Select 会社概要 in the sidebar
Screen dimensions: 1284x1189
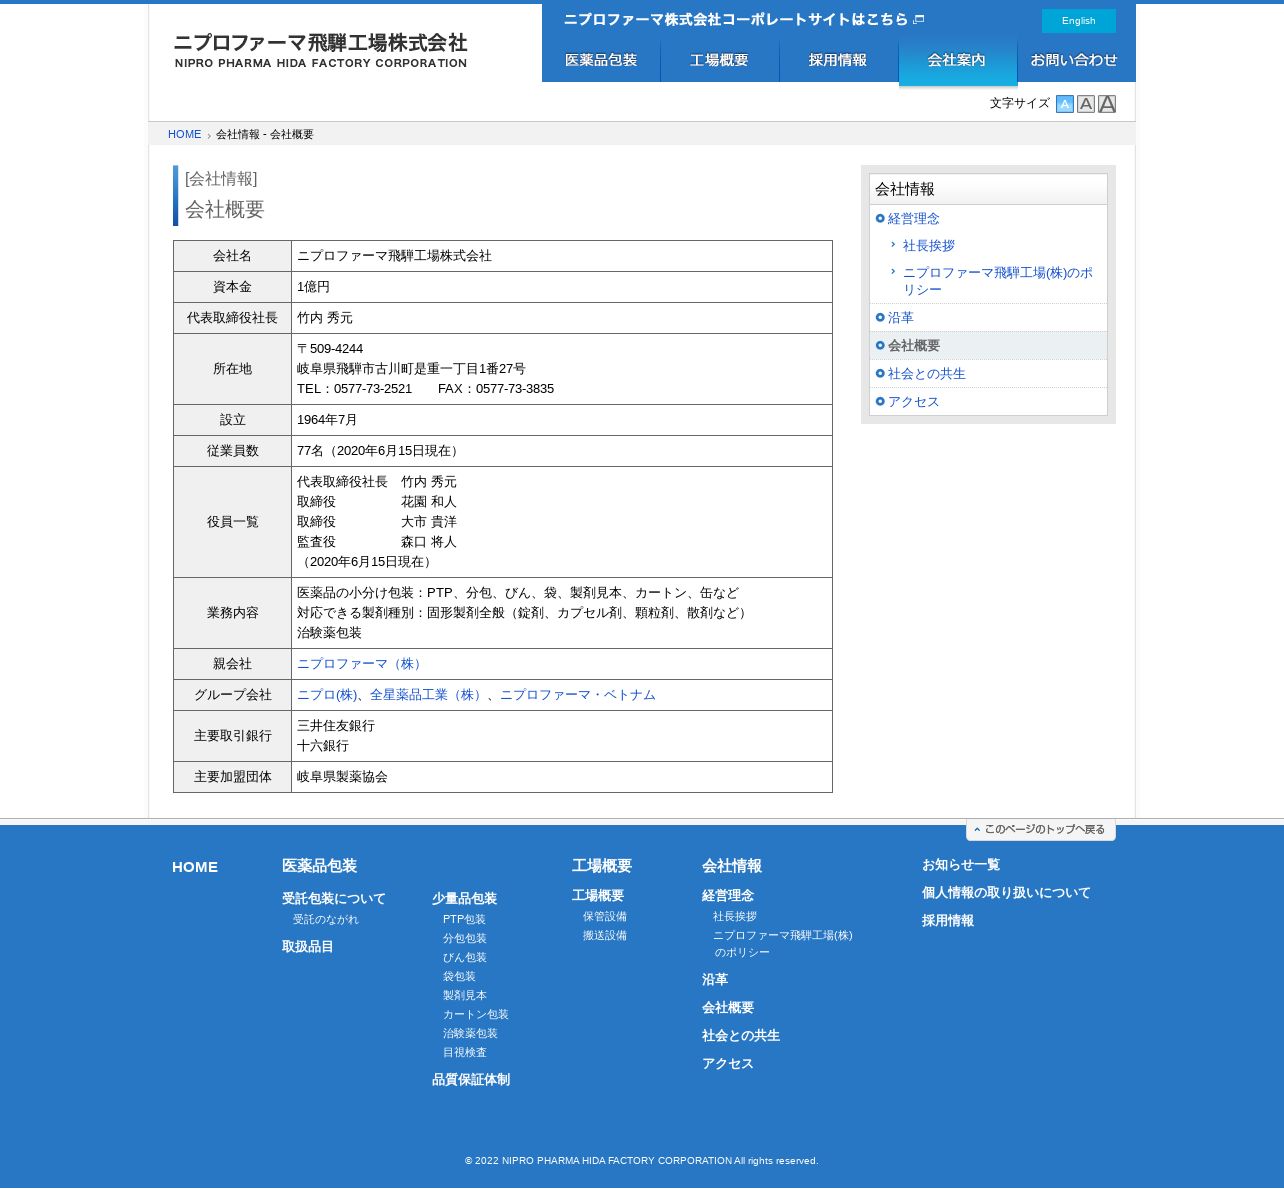914,346
